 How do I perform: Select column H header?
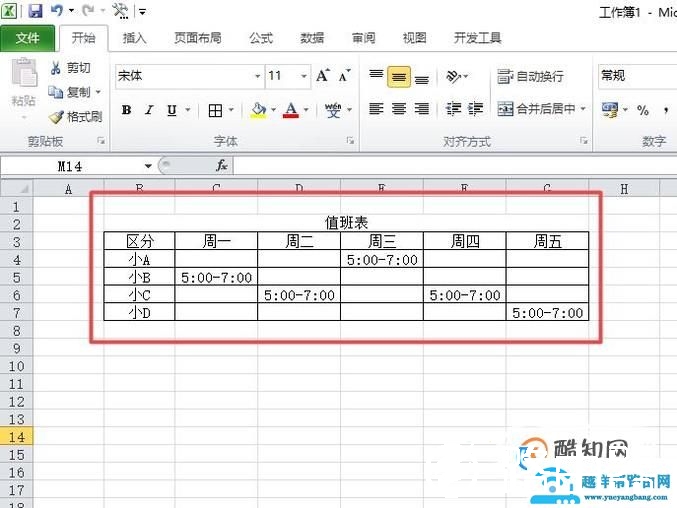pos(624,189)
